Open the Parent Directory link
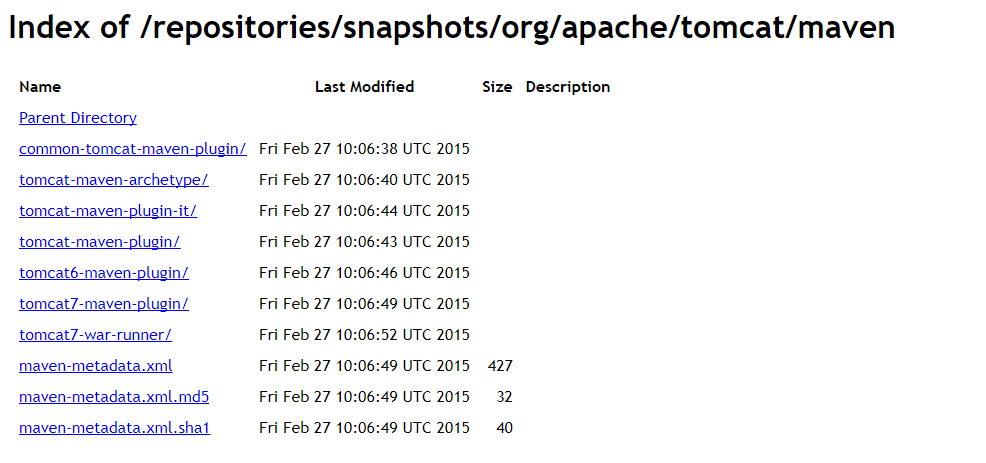 [x=77, y=118]
